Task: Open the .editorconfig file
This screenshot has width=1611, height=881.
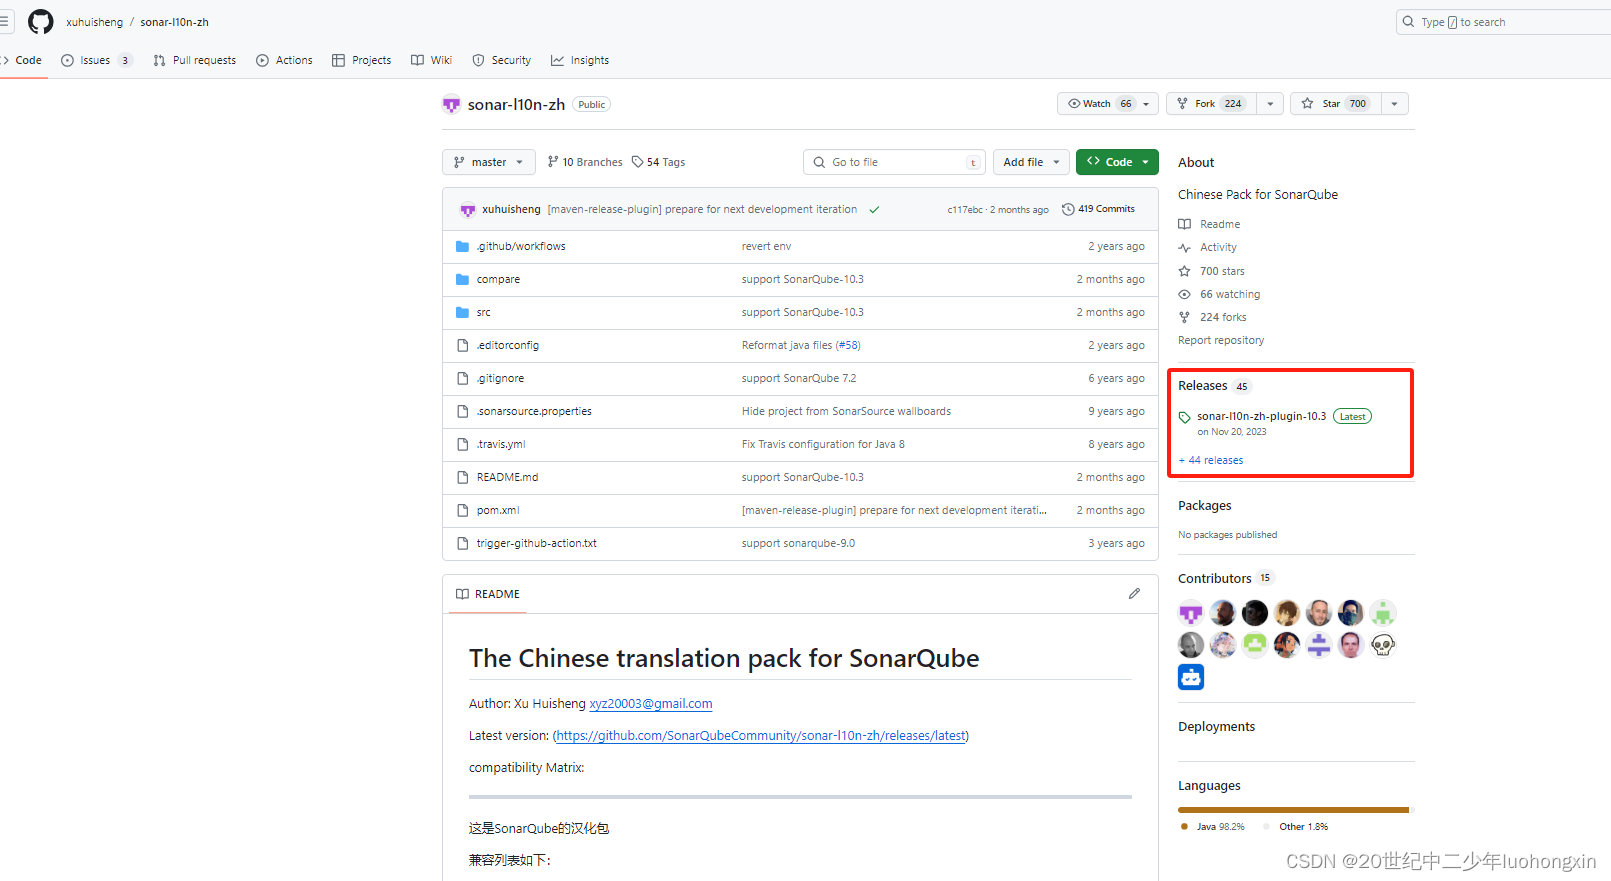Action: (x=507, y=345)
